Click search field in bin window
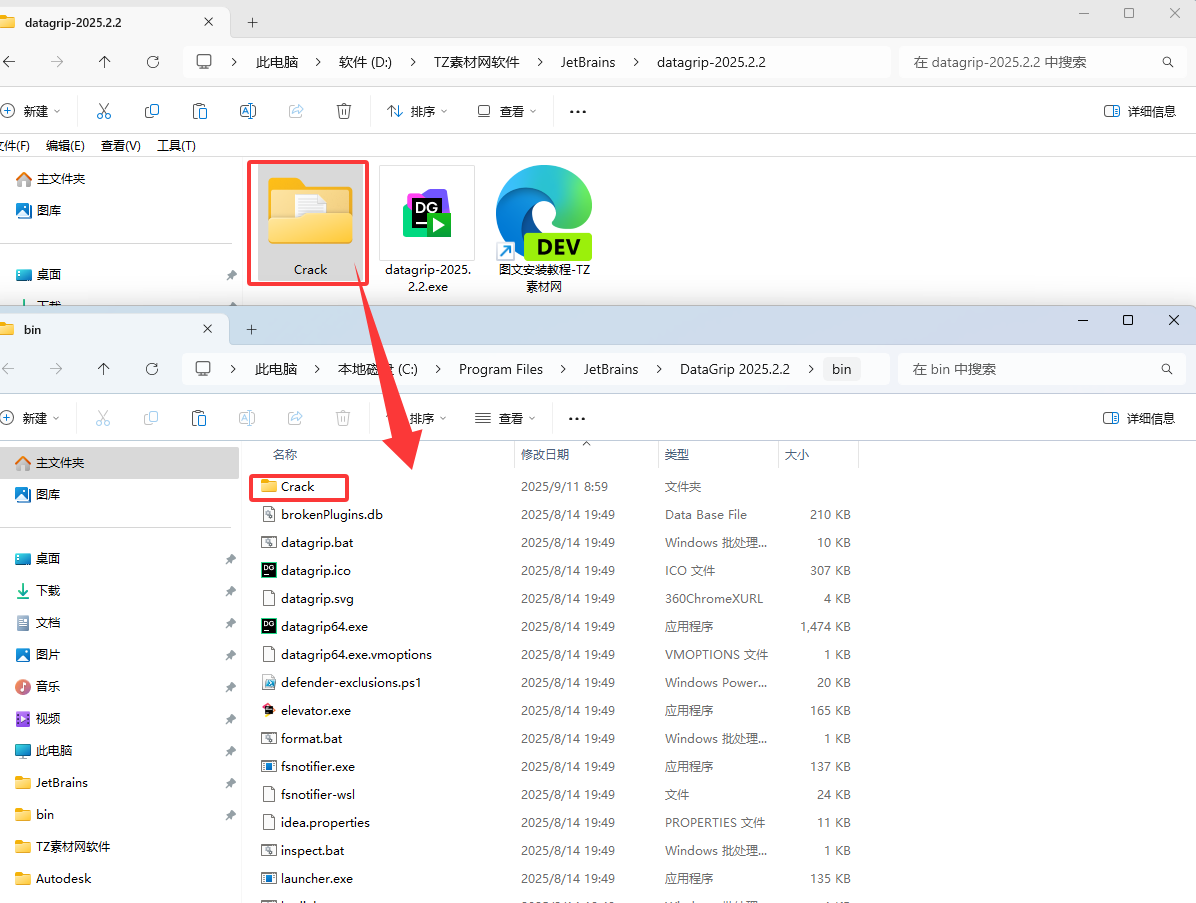Viewport: 1196px width, 903px height. [1039, 369]
